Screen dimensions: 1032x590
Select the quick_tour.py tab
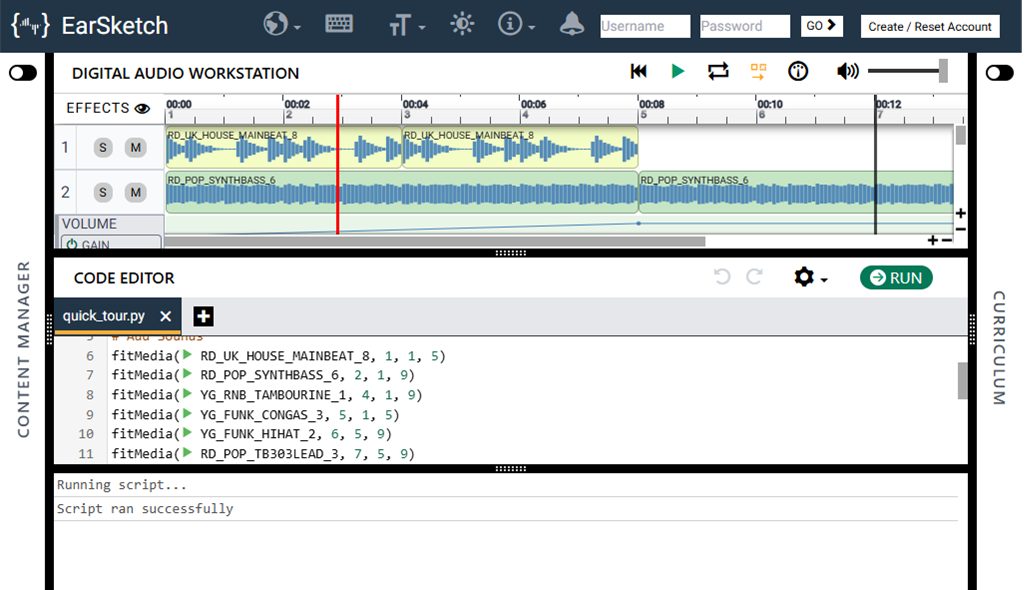tap(104, 316)
